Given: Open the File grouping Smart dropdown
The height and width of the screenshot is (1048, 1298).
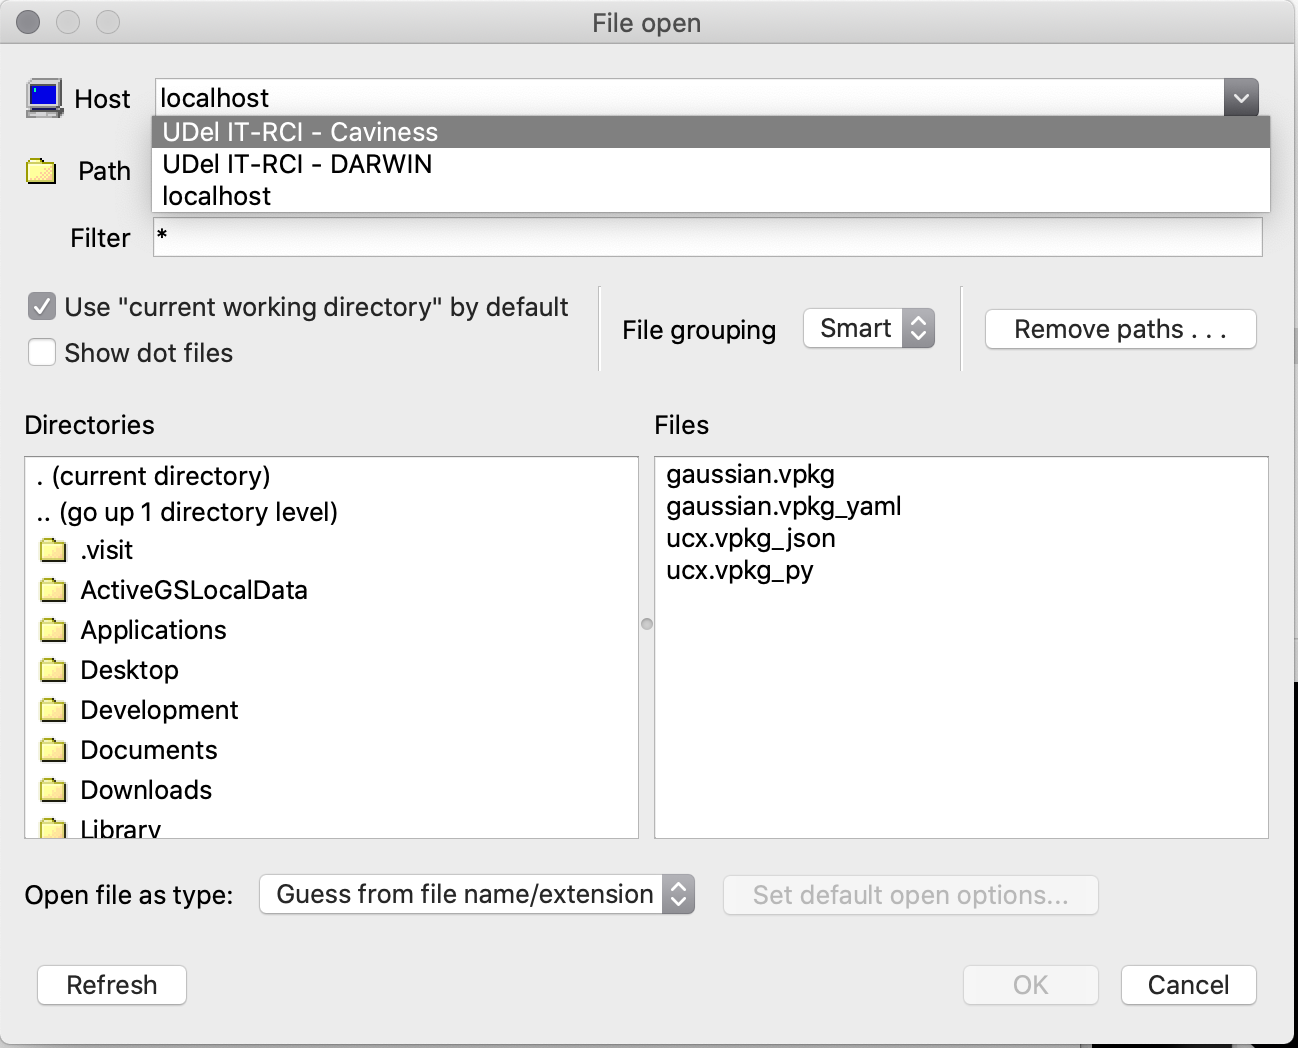Looking at the screenshot, I should (x=868, y=329).
